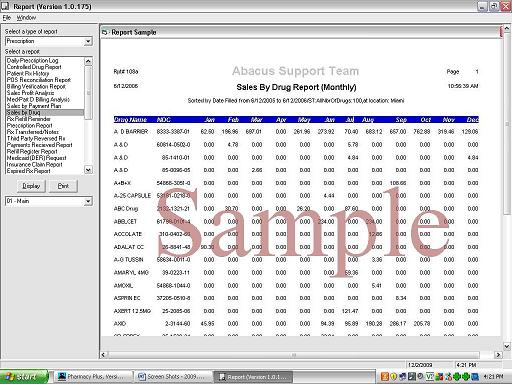Select Billing Verification Report entry
512x384 pixels.
click(x=36, y=86)
